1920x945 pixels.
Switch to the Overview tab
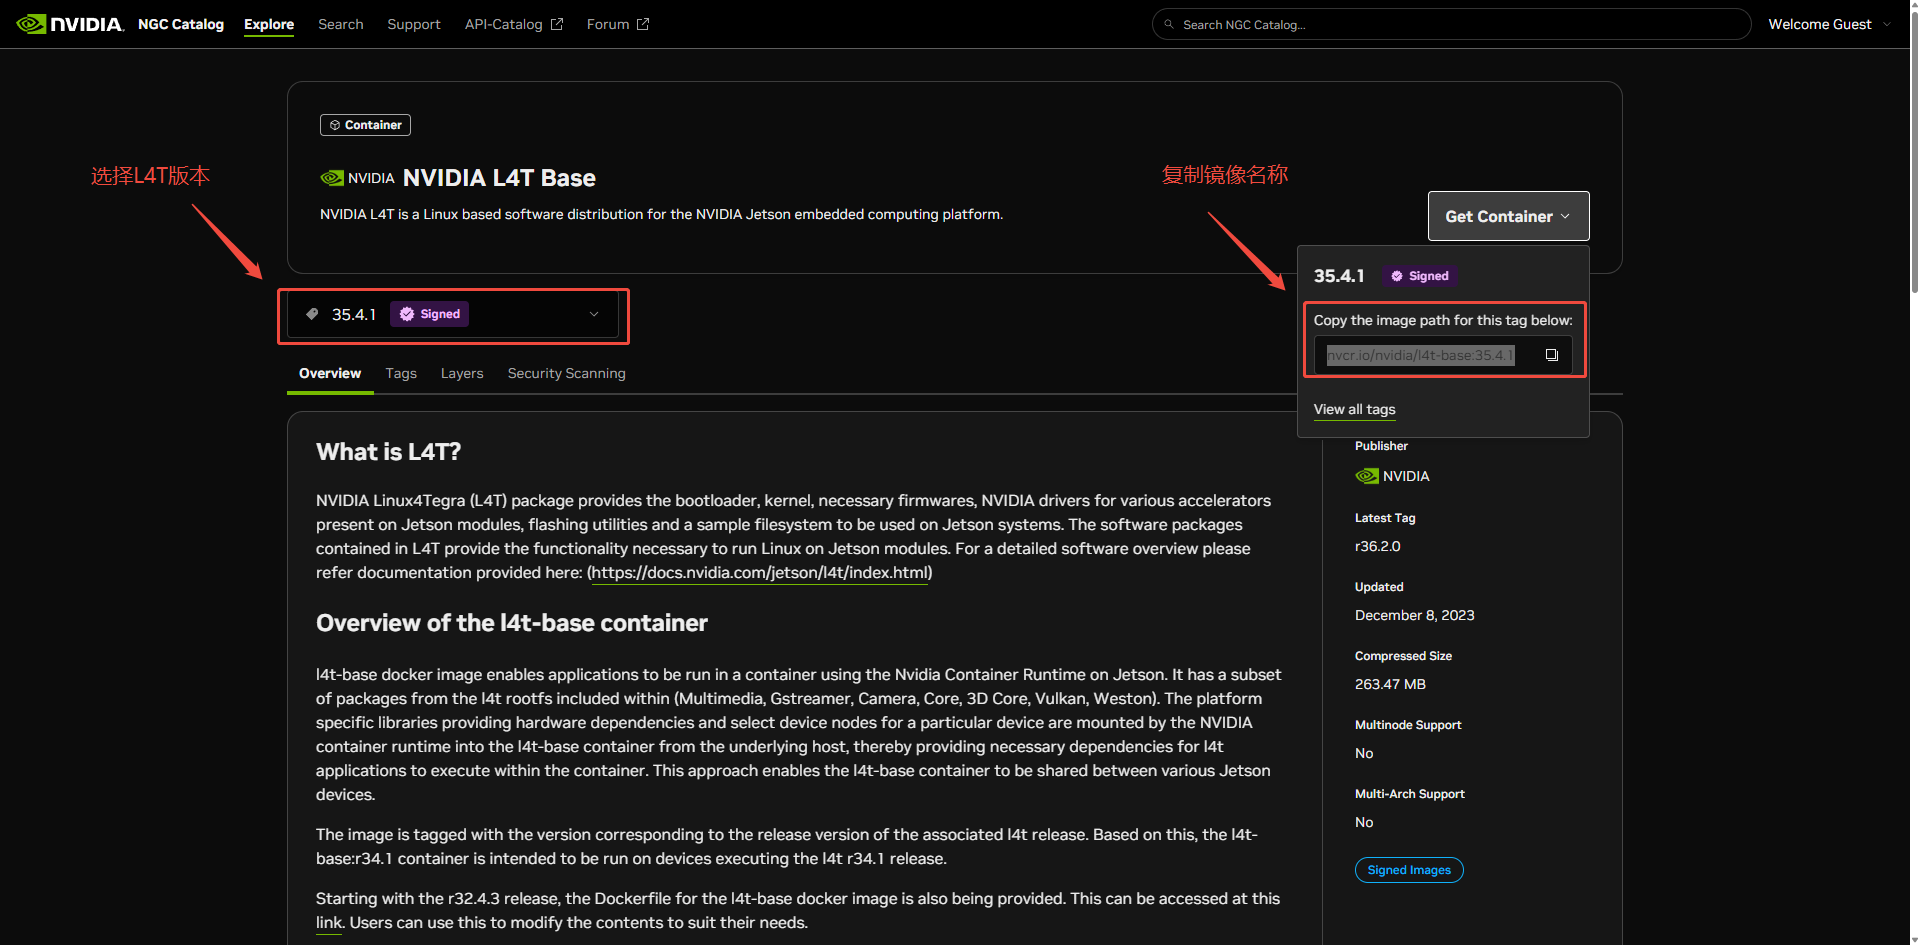[330, 373]
